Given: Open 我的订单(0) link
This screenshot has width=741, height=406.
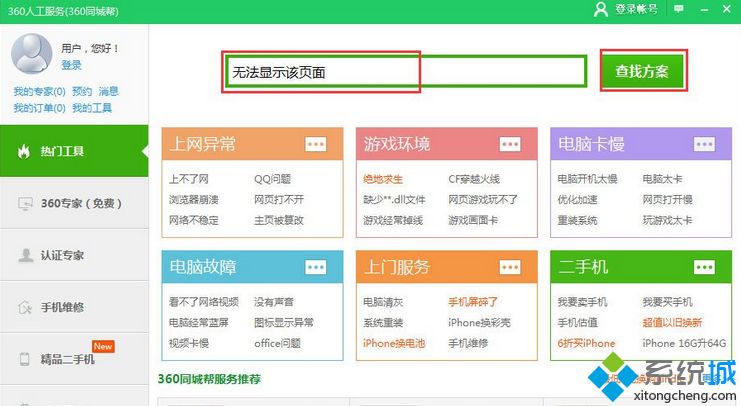Looking at the screenshot, I should [39, 108].
